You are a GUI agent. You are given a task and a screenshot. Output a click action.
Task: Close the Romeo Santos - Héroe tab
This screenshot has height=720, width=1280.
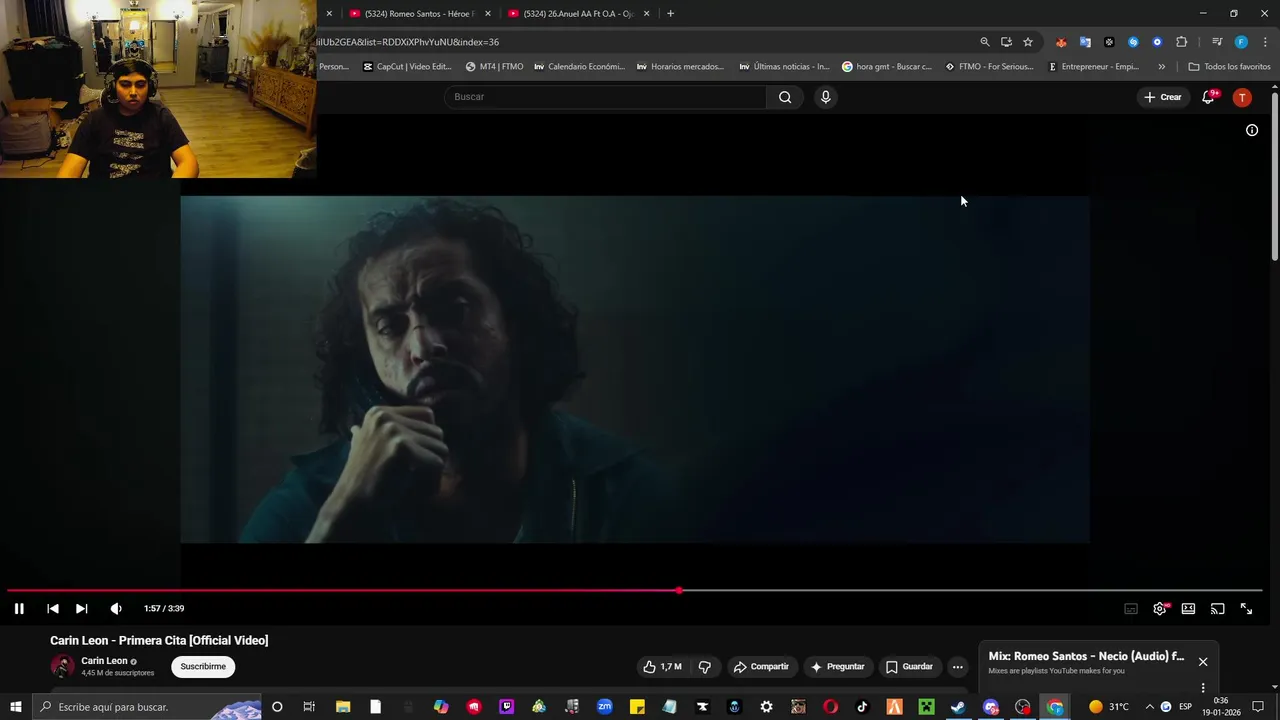pos(488,14)
